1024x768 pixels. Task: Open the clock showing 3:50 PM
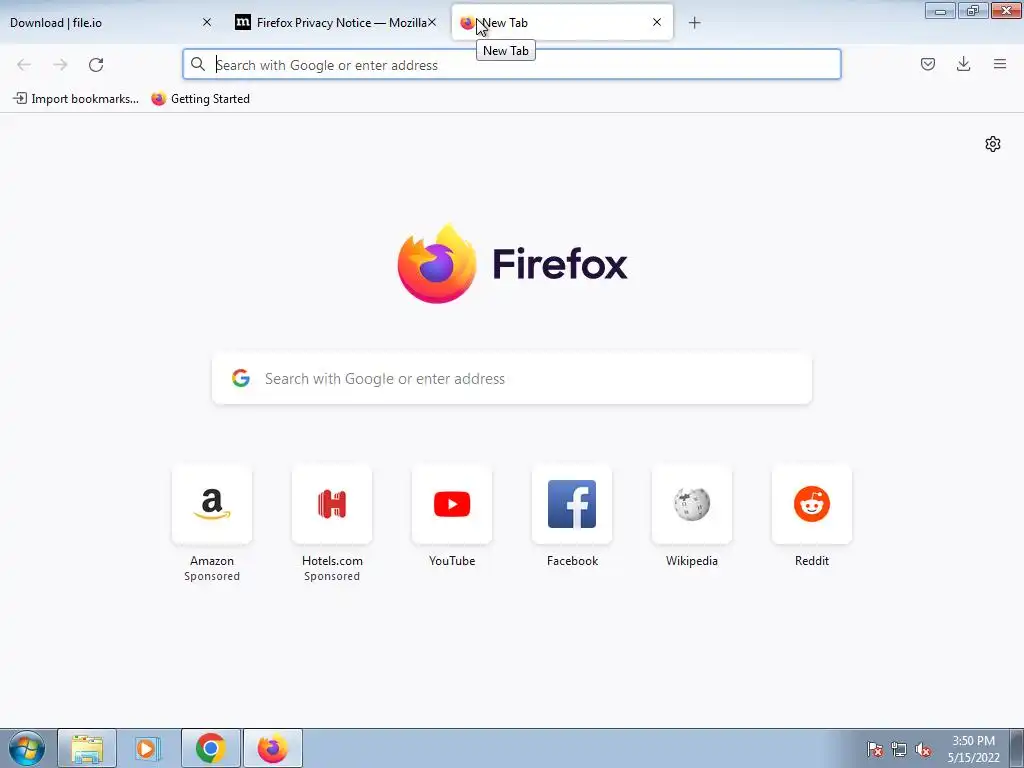point(973,749)
